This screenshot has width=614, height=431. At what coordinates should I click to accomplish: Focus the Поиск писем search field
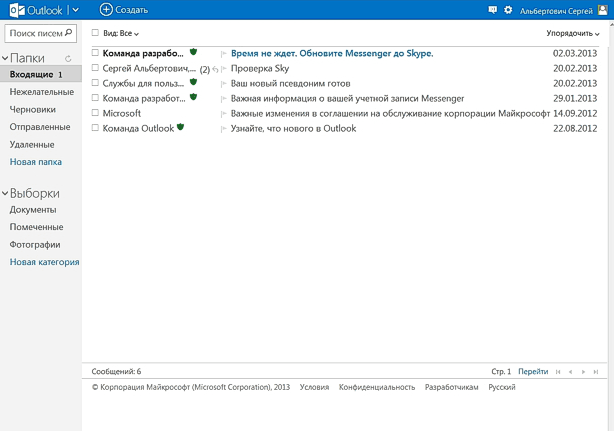coord(40,33)
